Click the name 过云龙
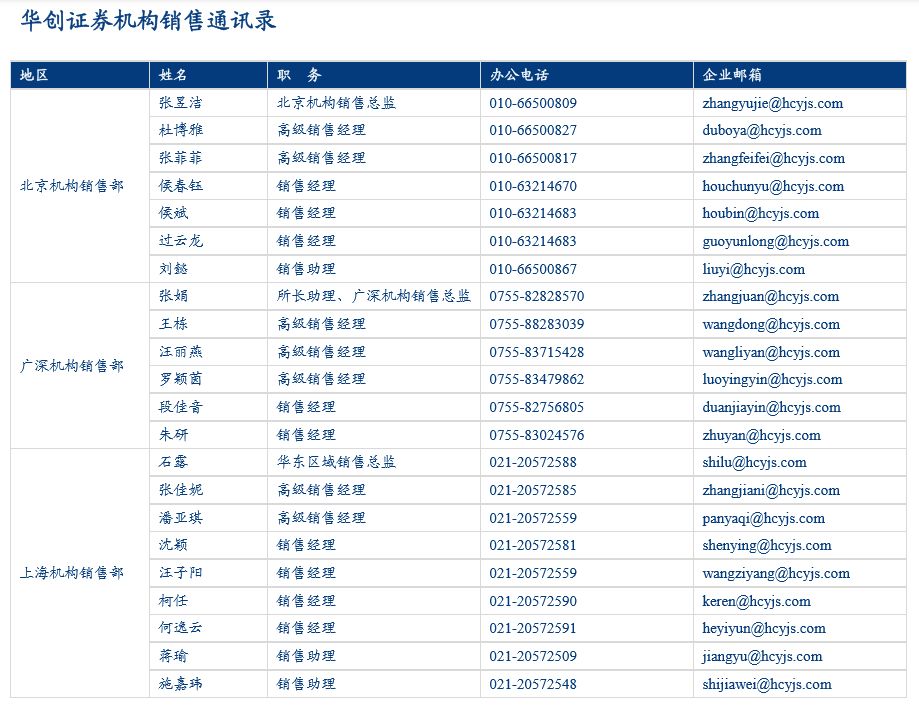Image resolution: width=919 pixels, height=709 pixels. tap(181, 241)
